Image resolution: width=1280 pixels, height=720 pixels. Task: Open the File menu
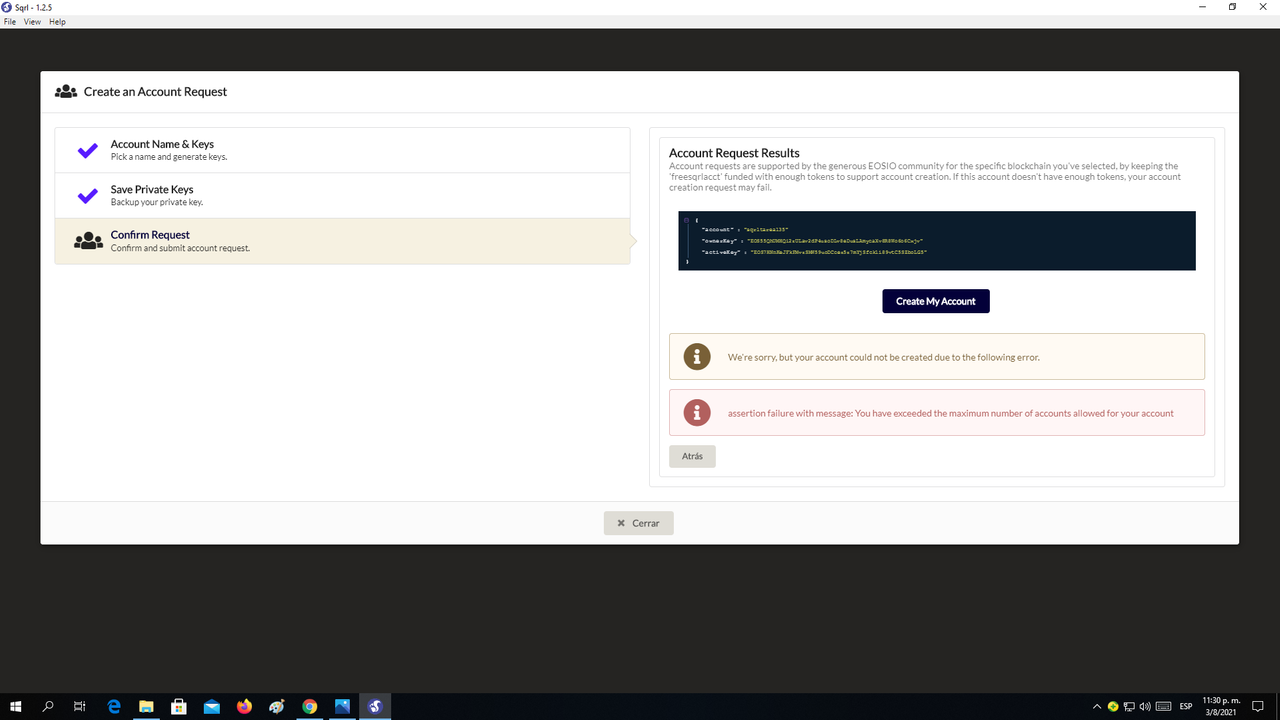click(x=10, y=21)
